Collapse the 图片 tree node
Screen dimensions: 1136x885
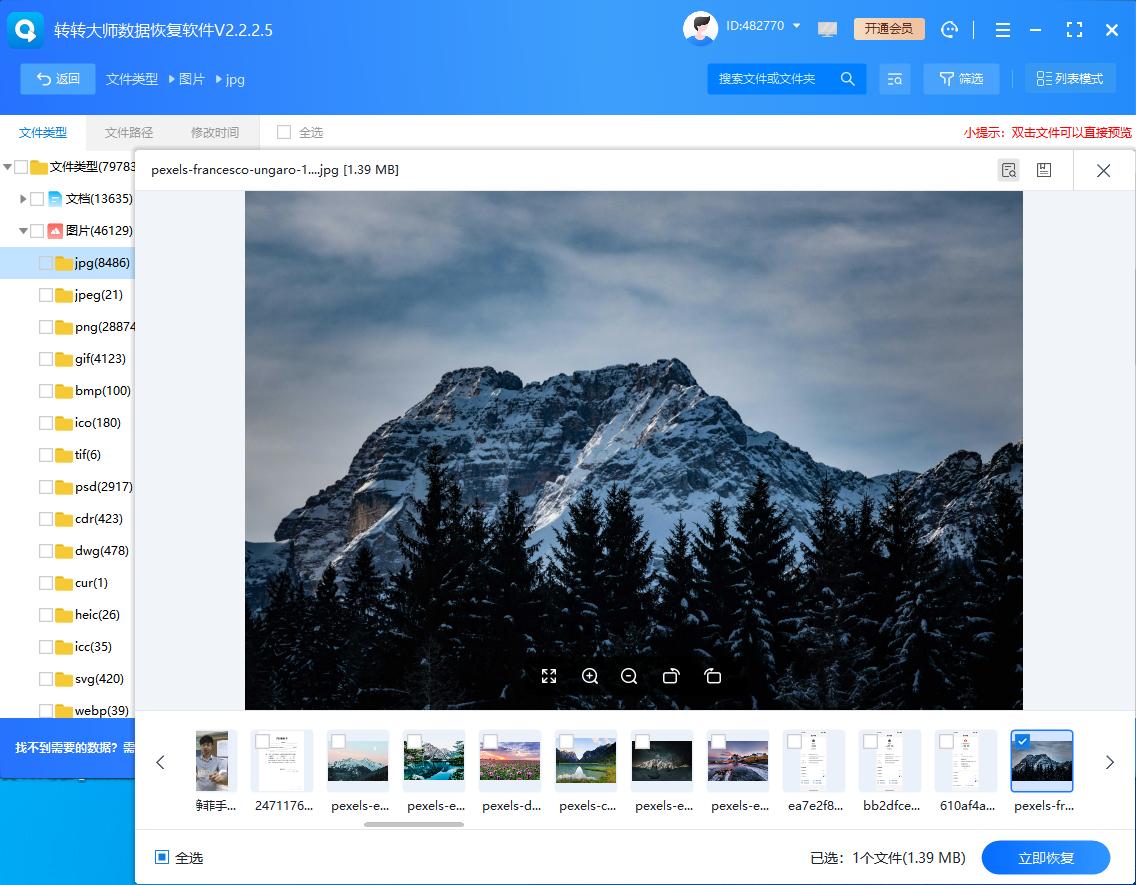coord(24,230)
